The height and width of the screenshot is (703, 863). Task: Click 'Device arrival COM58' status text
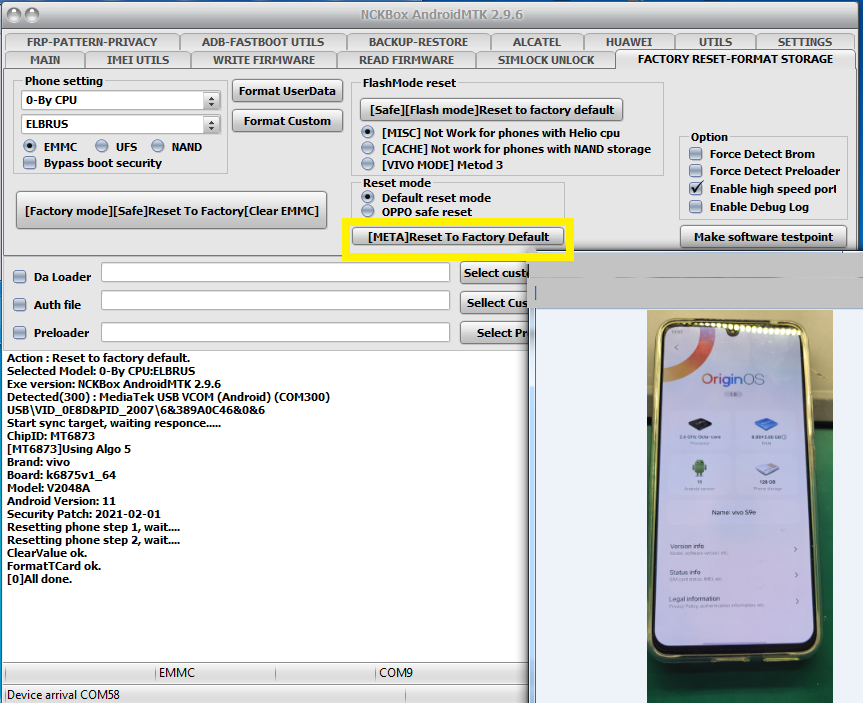pos(63,695)
